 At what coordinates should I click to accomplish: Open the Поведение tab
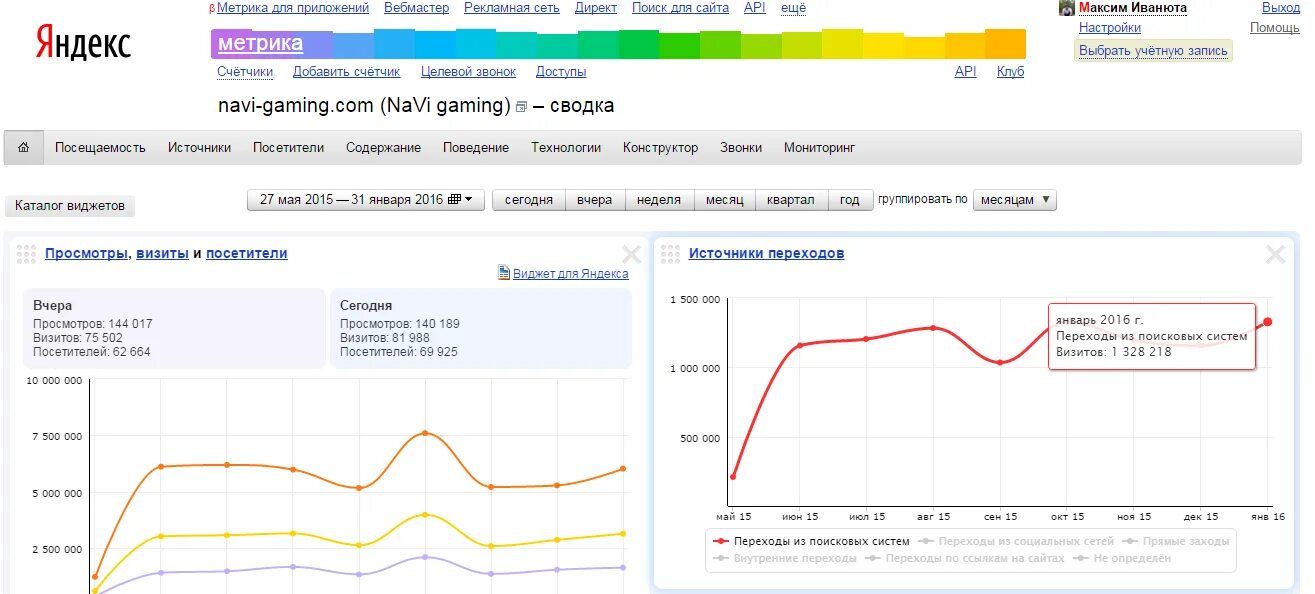tap(476, 147)
